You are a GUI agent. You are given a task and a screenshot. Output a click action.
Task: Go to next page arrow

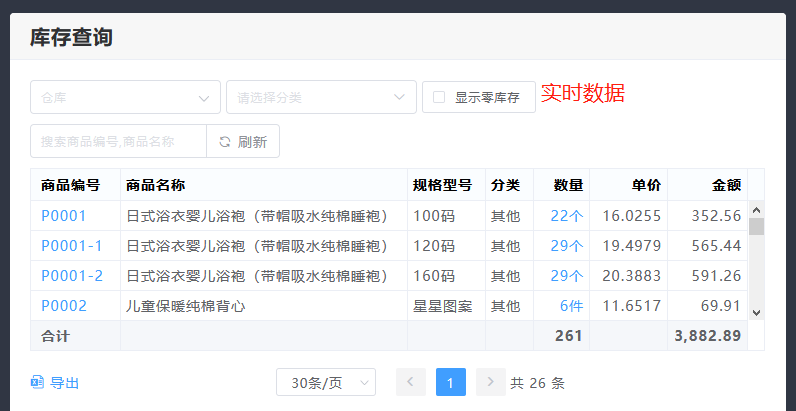(490, 383)
